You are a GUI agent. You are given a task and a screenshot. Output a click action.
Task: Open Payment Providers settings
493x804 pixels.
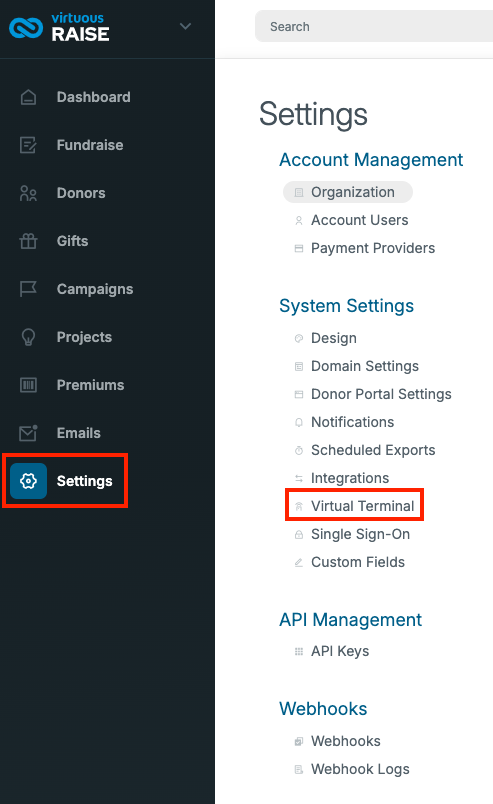[373, 248]
